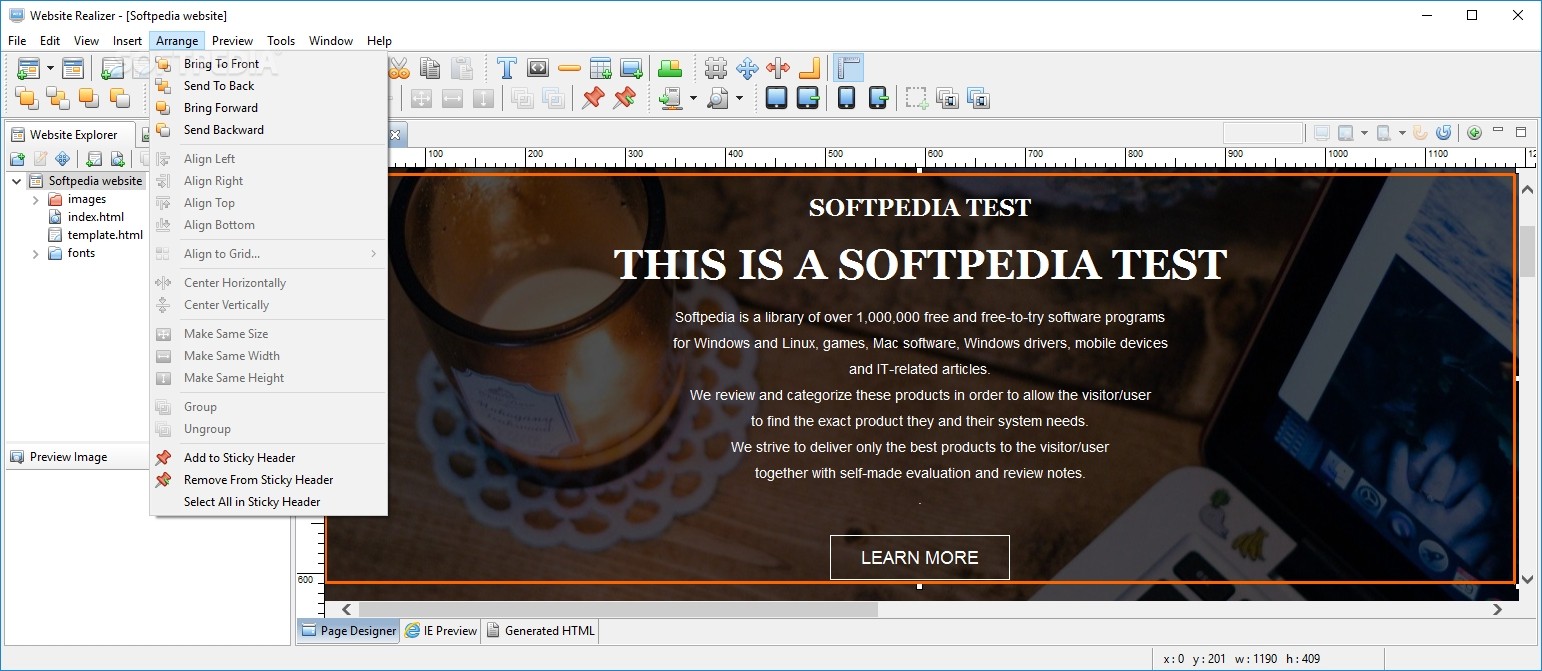Click the insert table icon
Screen dimensions: 1542x671
click(600, 68)
